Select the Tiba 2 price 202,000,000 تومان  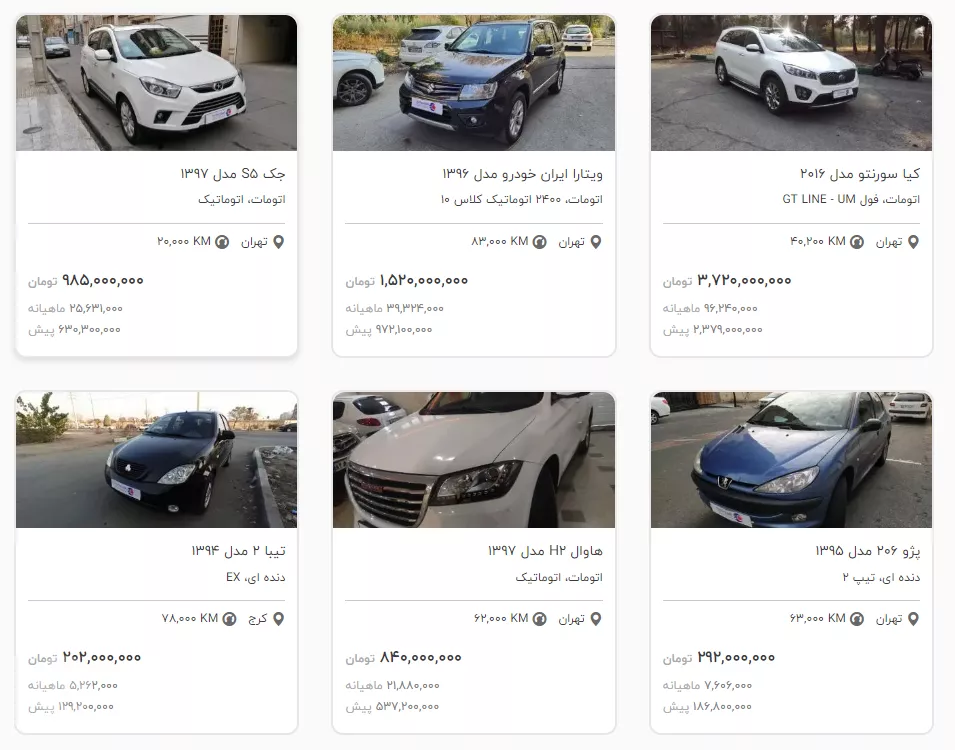click(85, 657)
